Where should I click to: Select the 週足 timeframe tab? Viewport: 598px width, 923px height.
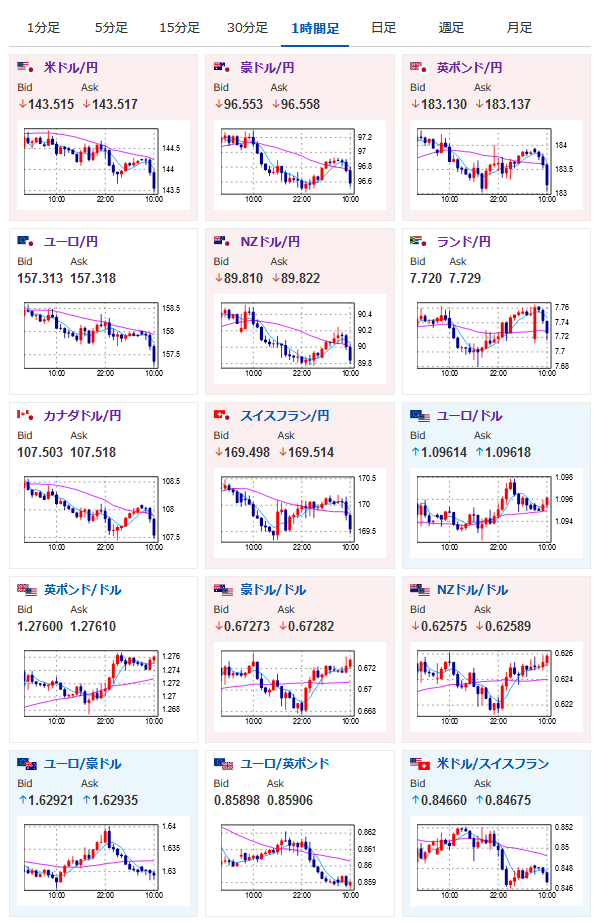coord(451,28)
